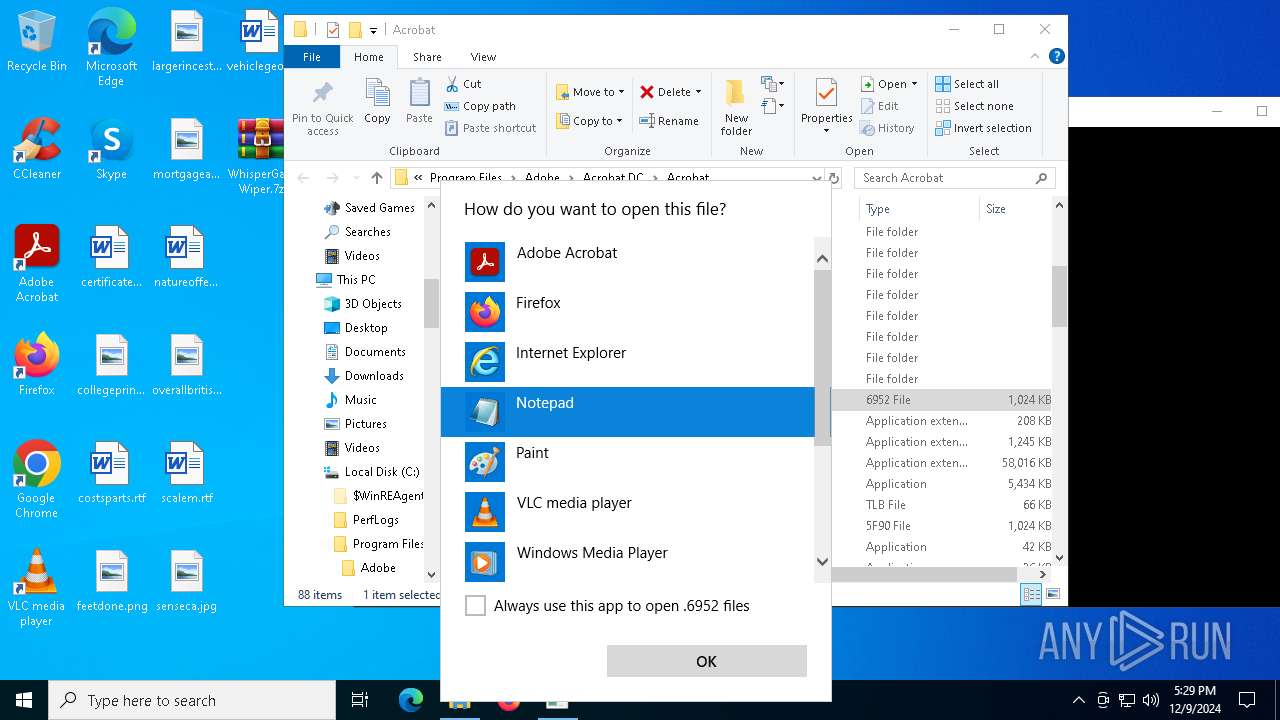1280x720 pixels.
Task: Confirm the dialog with OK
Action: click(x=706, y=661)
